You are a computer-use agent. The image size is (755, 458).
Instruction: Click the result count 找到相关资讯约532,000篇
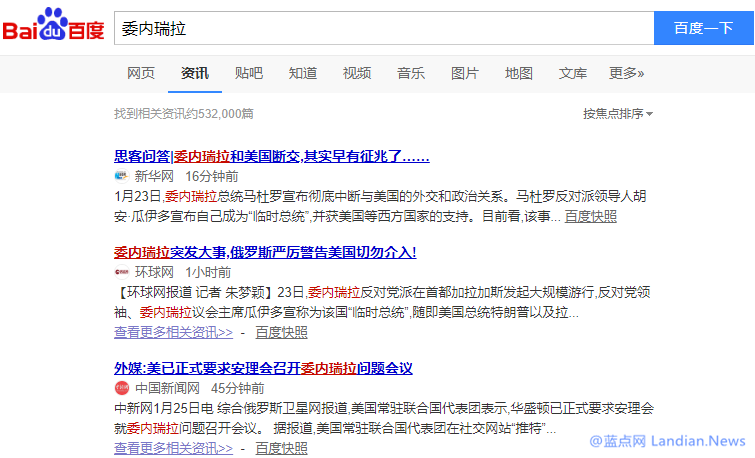(184, 114)
